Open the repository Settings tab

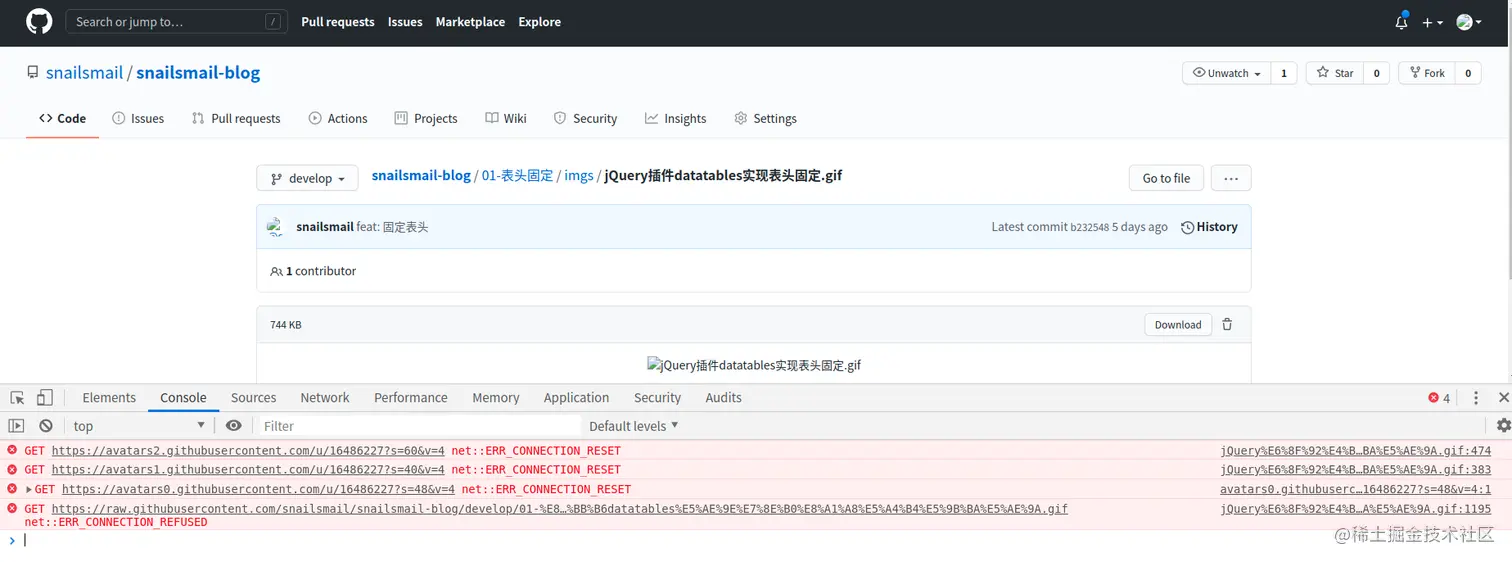pyautogui.click(x=765, y=118)
